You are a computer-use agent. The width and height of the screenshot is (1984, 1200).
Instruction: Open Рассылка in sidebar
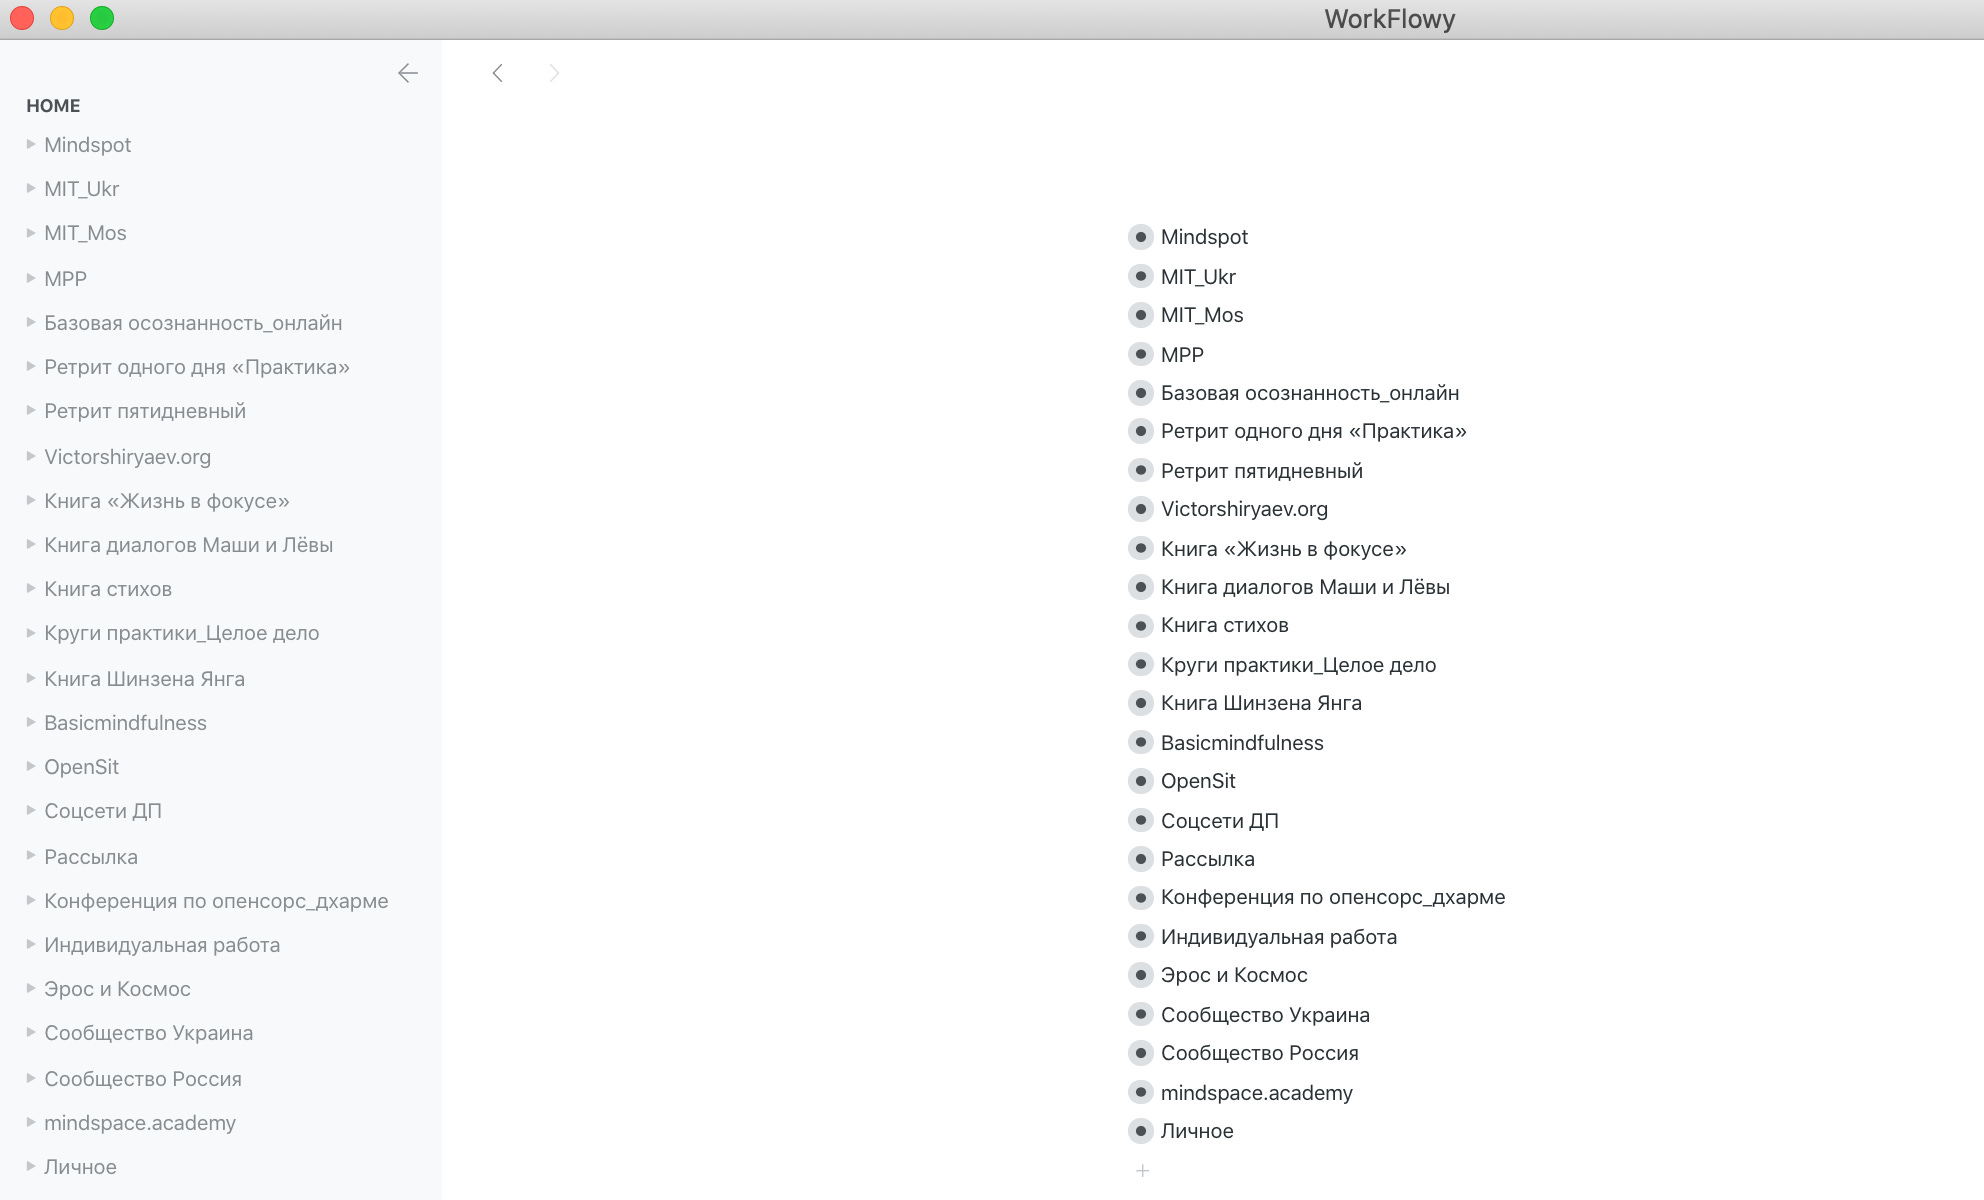tap(91, 857)
